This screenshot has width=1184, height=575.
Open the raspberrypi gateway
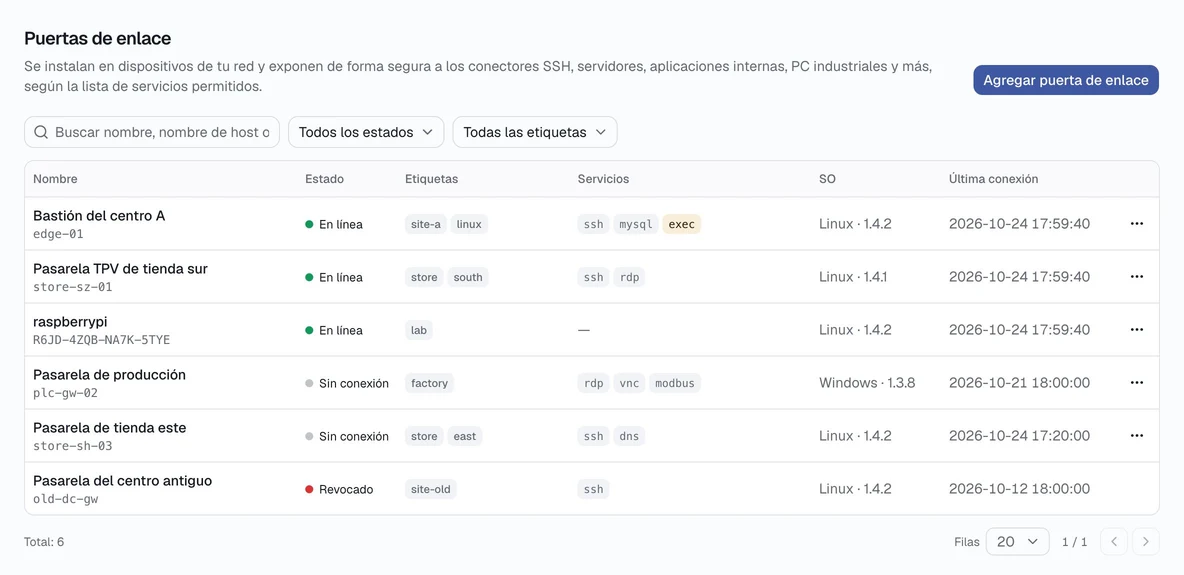coord(70,322)
